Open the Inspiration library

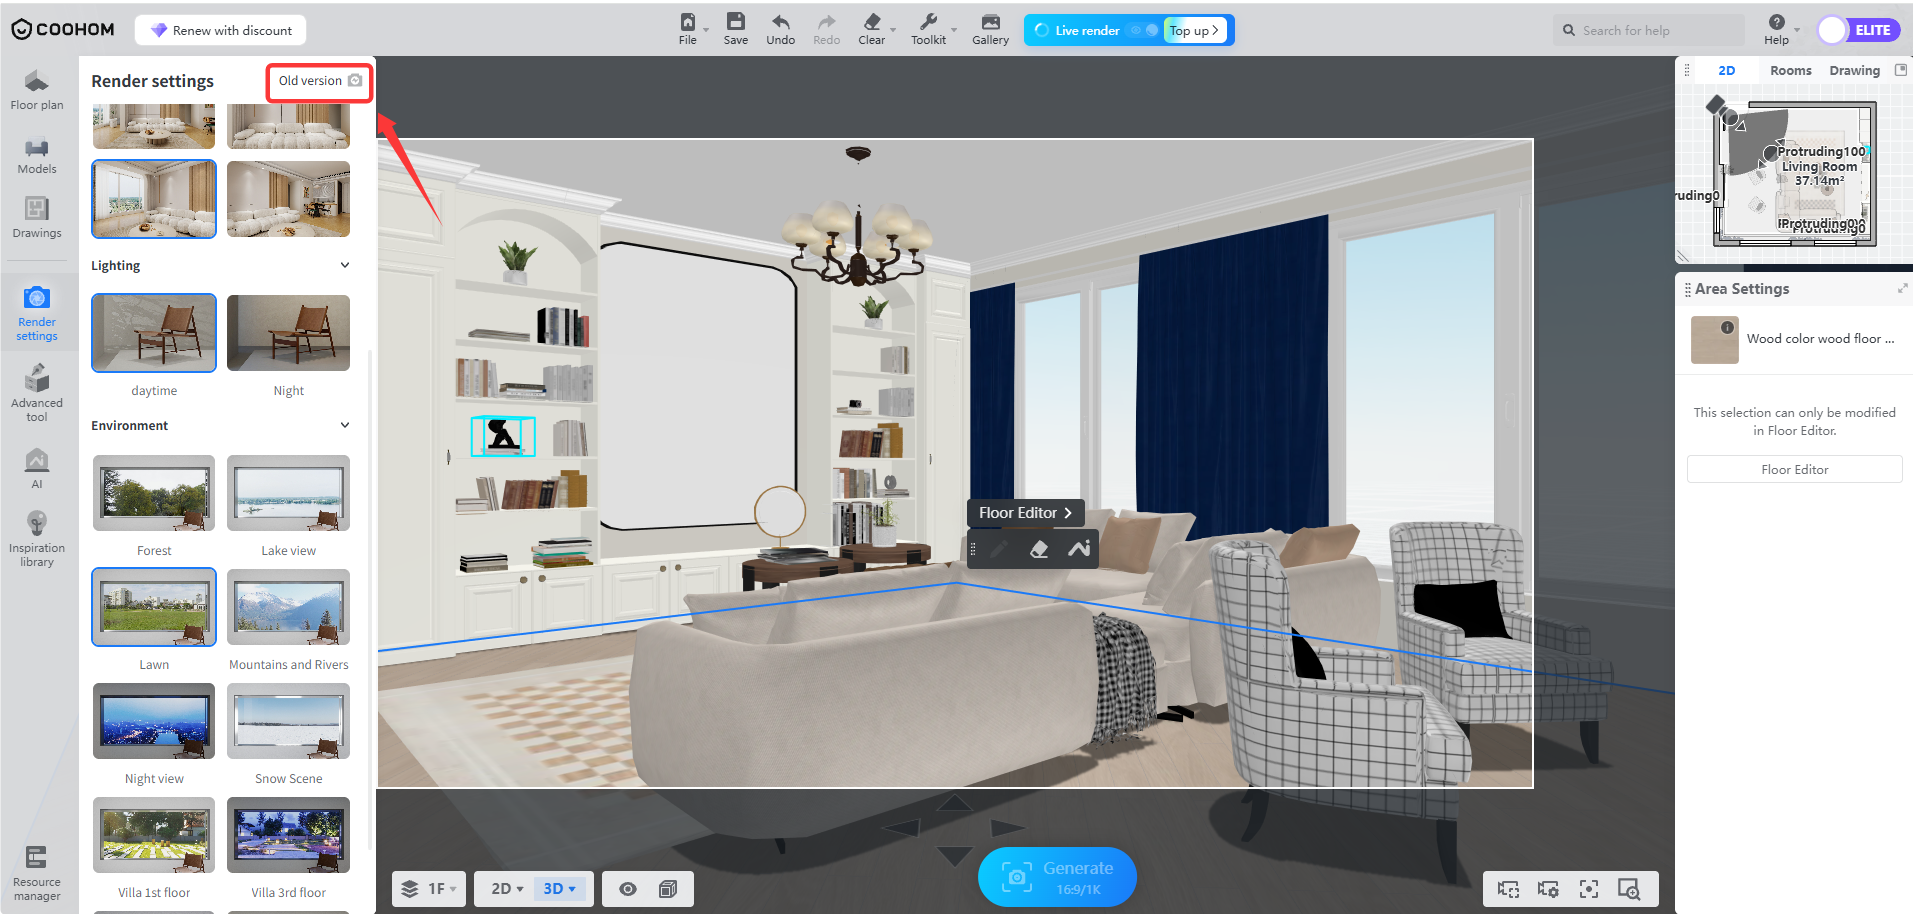(x=37, y=539)
